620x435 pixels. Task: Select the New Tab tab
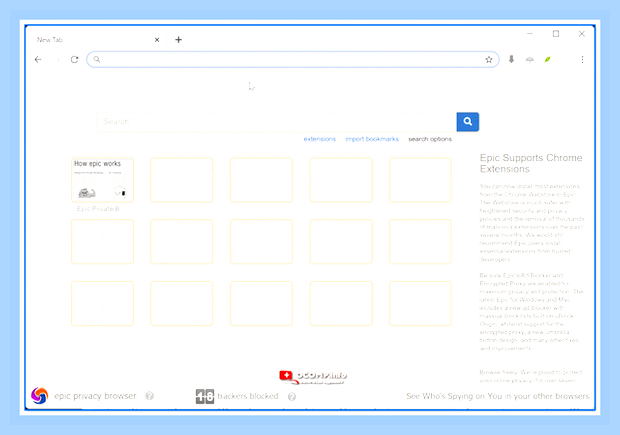pos(95,40)
